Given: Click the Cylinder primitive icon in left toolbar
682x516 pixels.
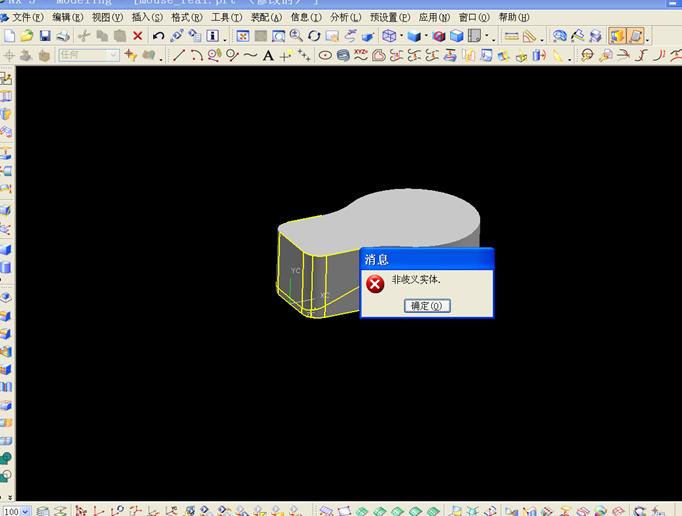Looking at the screenshot, I should pos(6,267).
